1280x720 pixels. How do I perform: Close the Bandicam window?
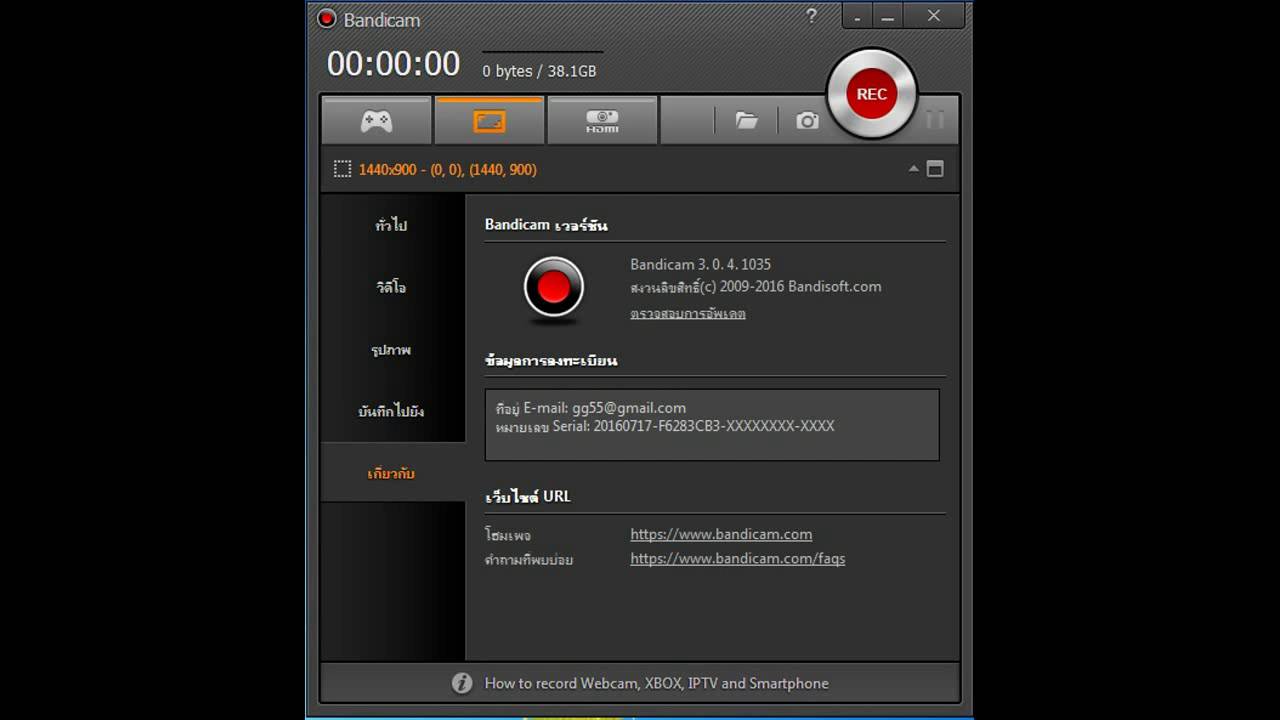click(x=934, y=16)
